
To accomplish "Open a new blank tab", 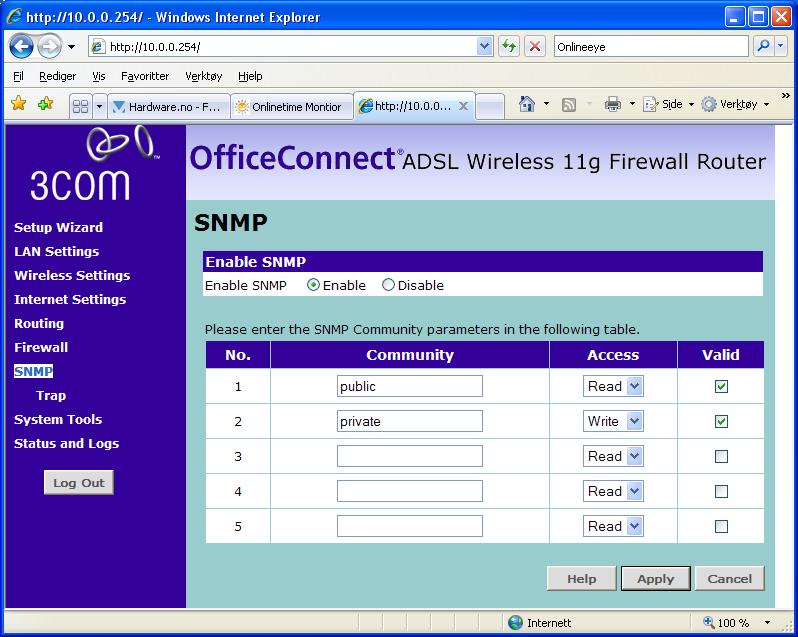I will pyautogui.click(x=490, y=106).
